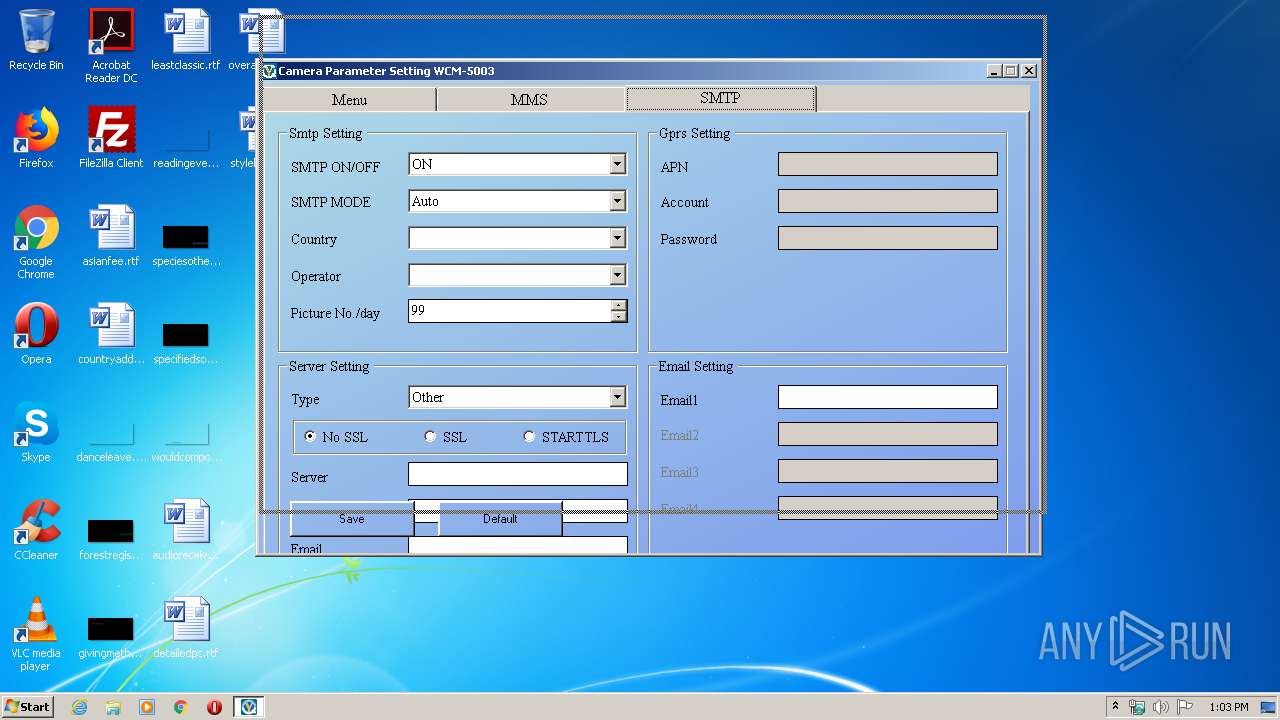This screenshot has height=720, width=1280.
Task: Expand the SMTP ON/OFF dropdown
Action: coord(617,164)
